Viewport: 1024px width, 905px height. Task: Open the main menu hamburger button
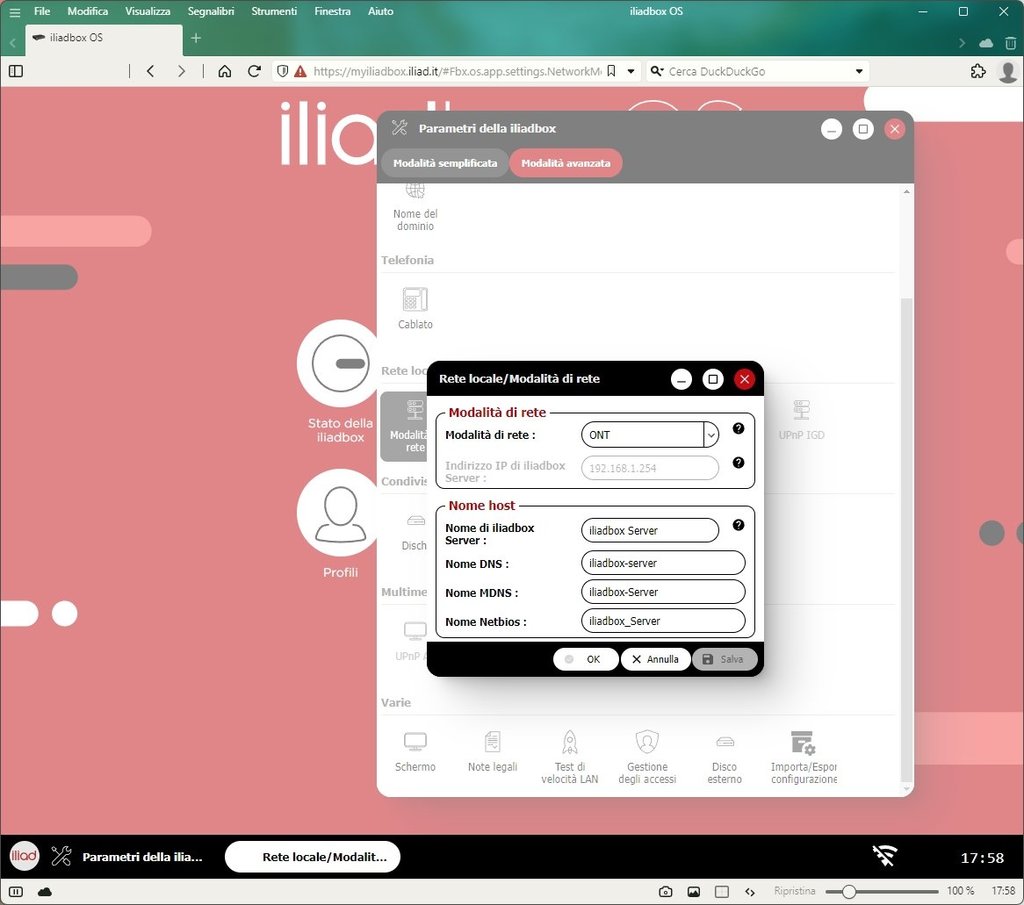[x=14, y=11]
